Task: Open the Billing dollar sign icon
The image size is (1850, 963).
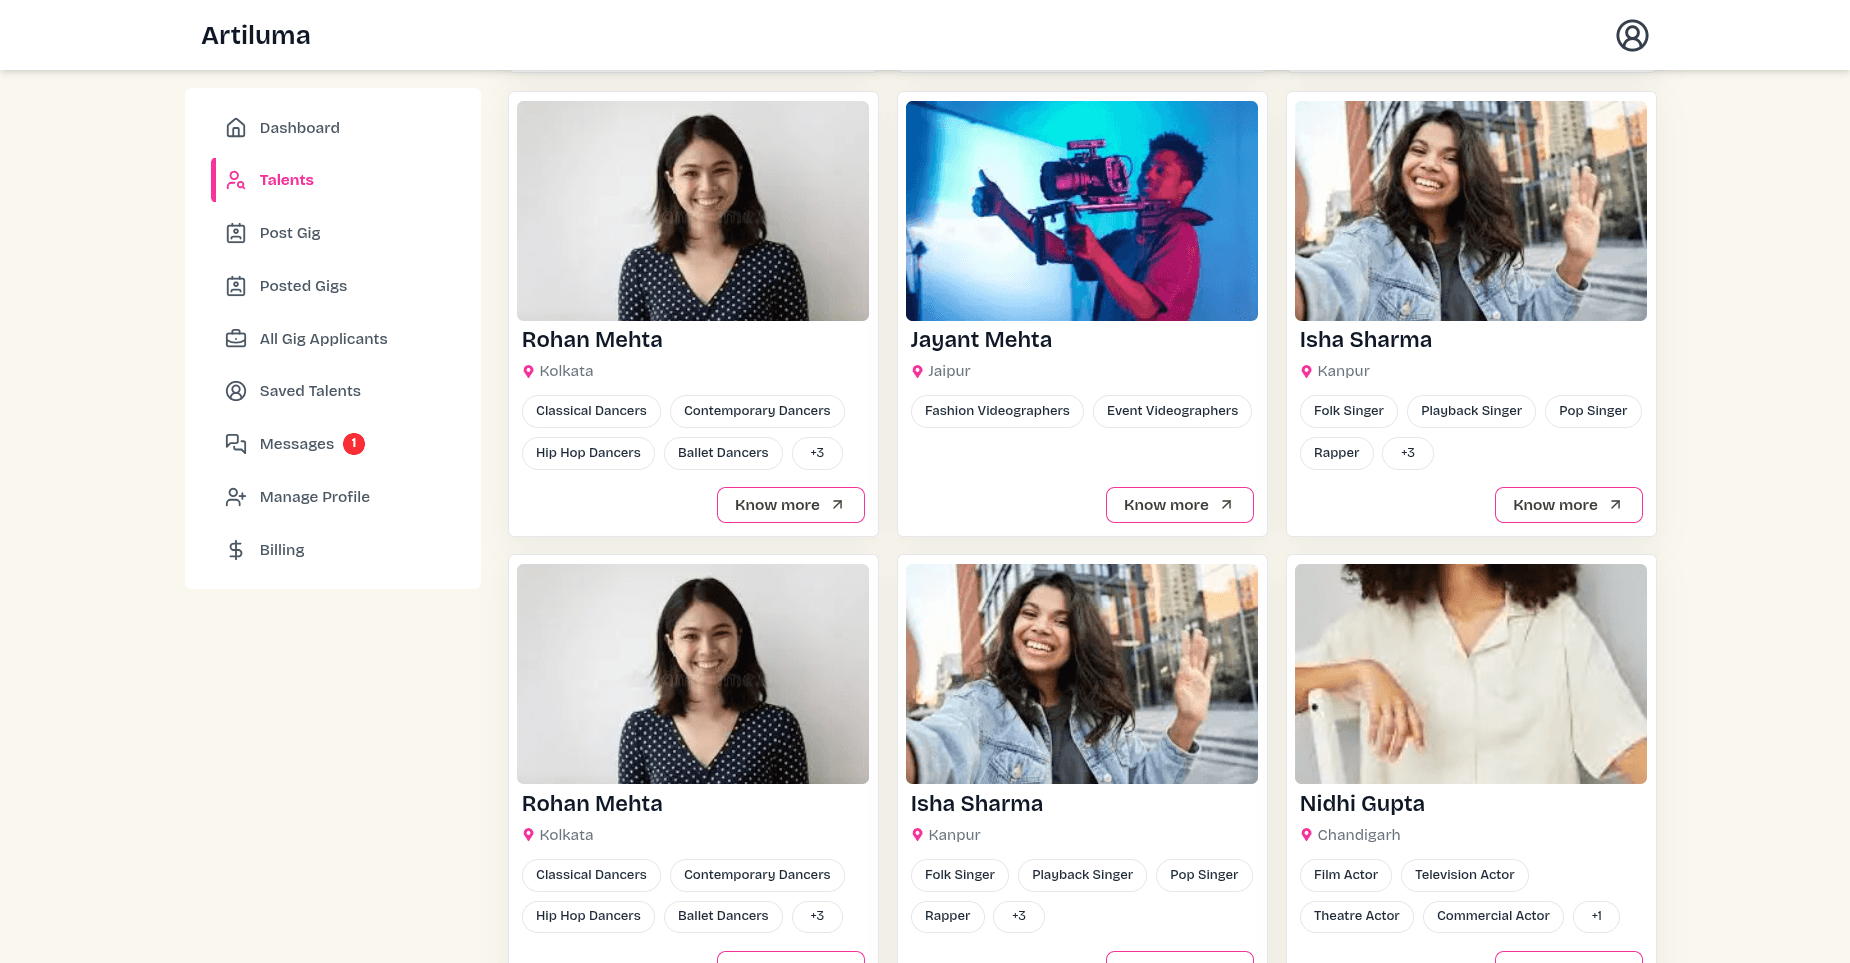Action: [x=236, y=550]
